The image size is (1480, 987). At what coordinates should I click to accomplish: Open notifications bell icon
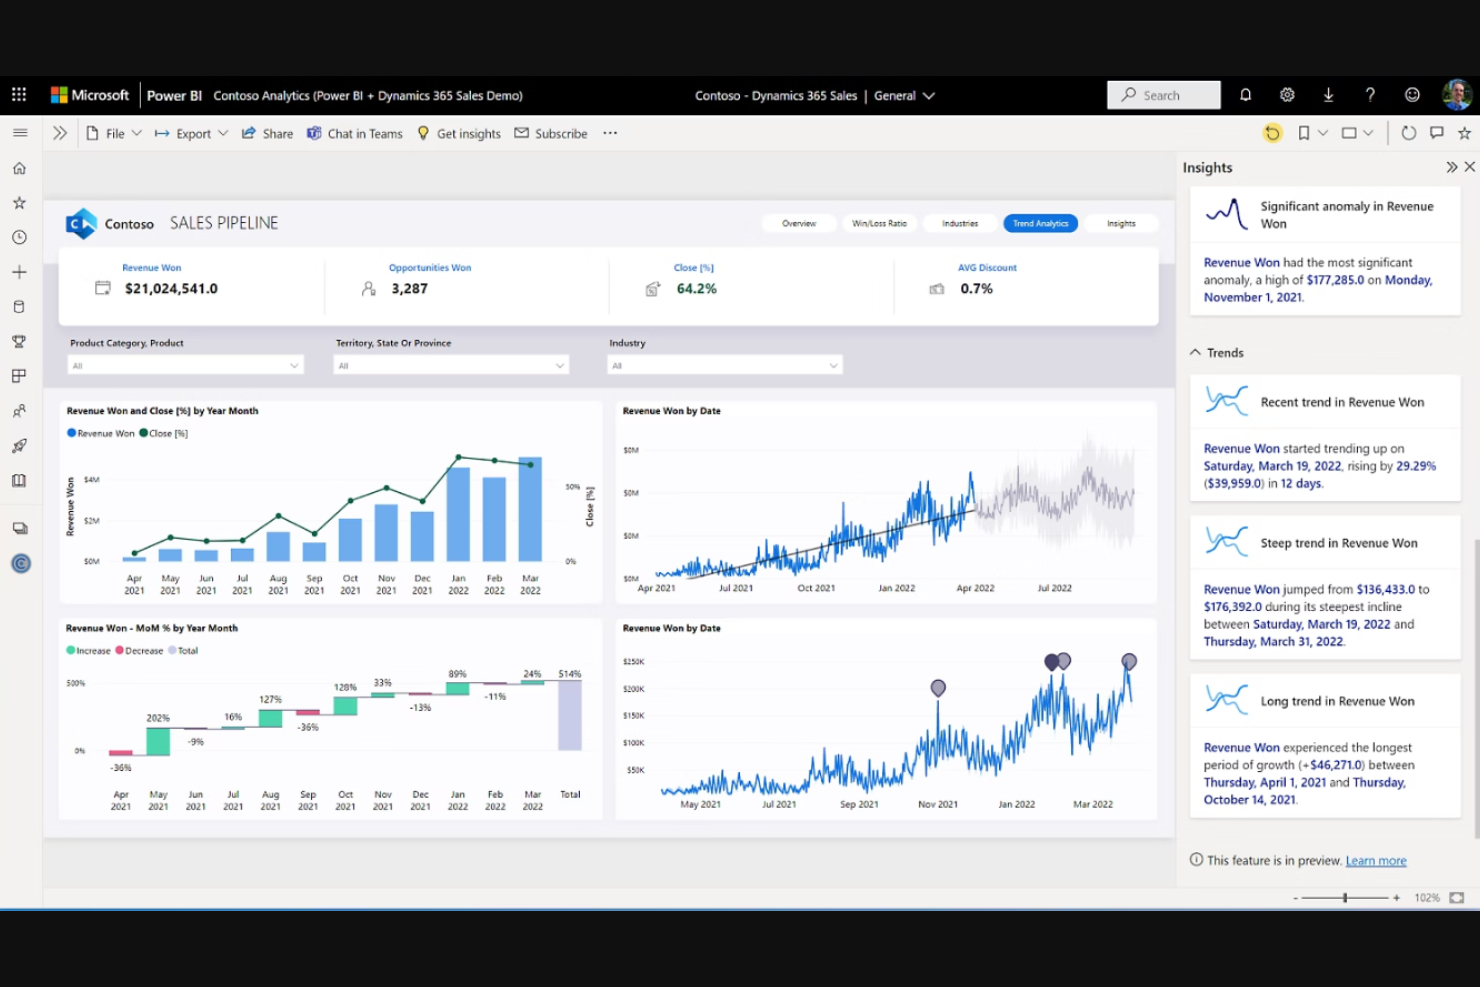1245,95
